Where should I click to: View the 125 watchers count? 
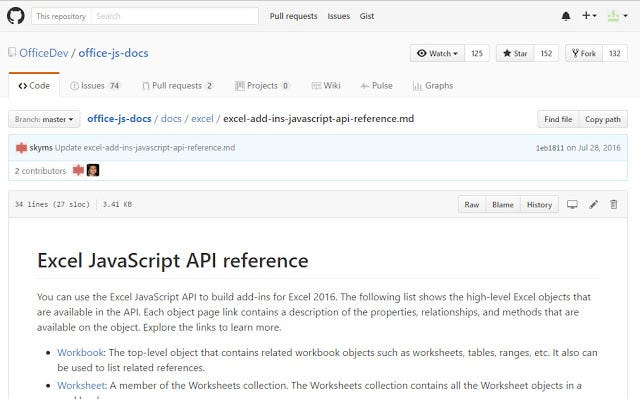click(x=477, y=53)
